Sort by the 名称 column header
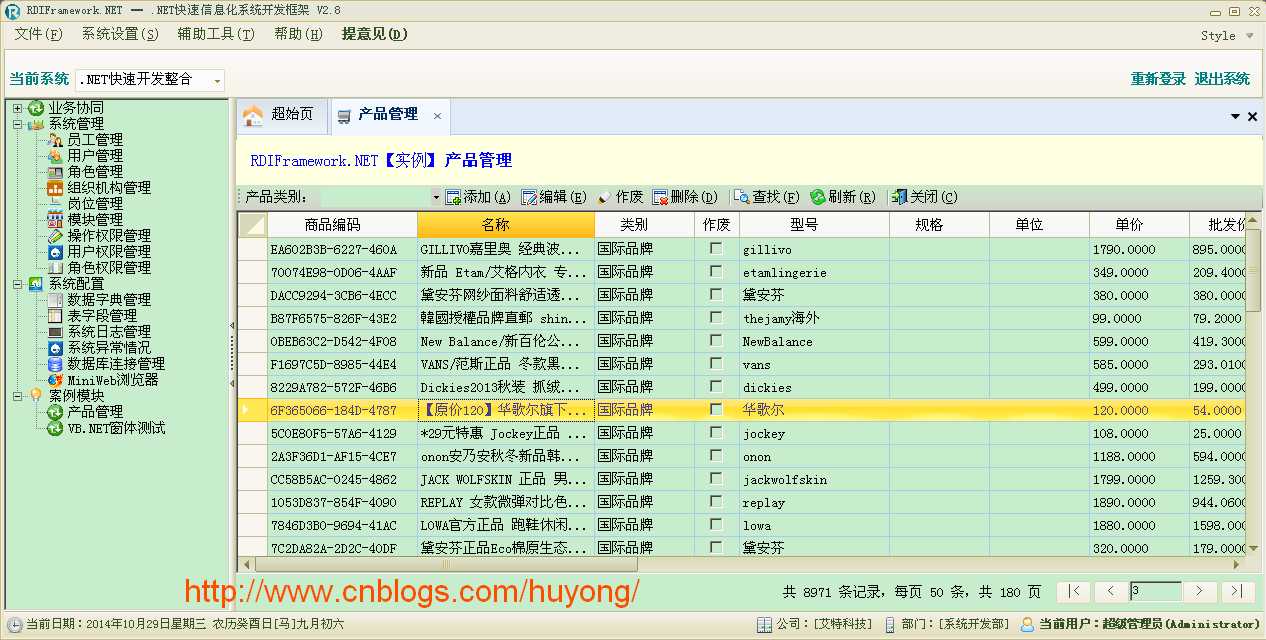This screenshot has height=640, width=1266. point(506,225)
